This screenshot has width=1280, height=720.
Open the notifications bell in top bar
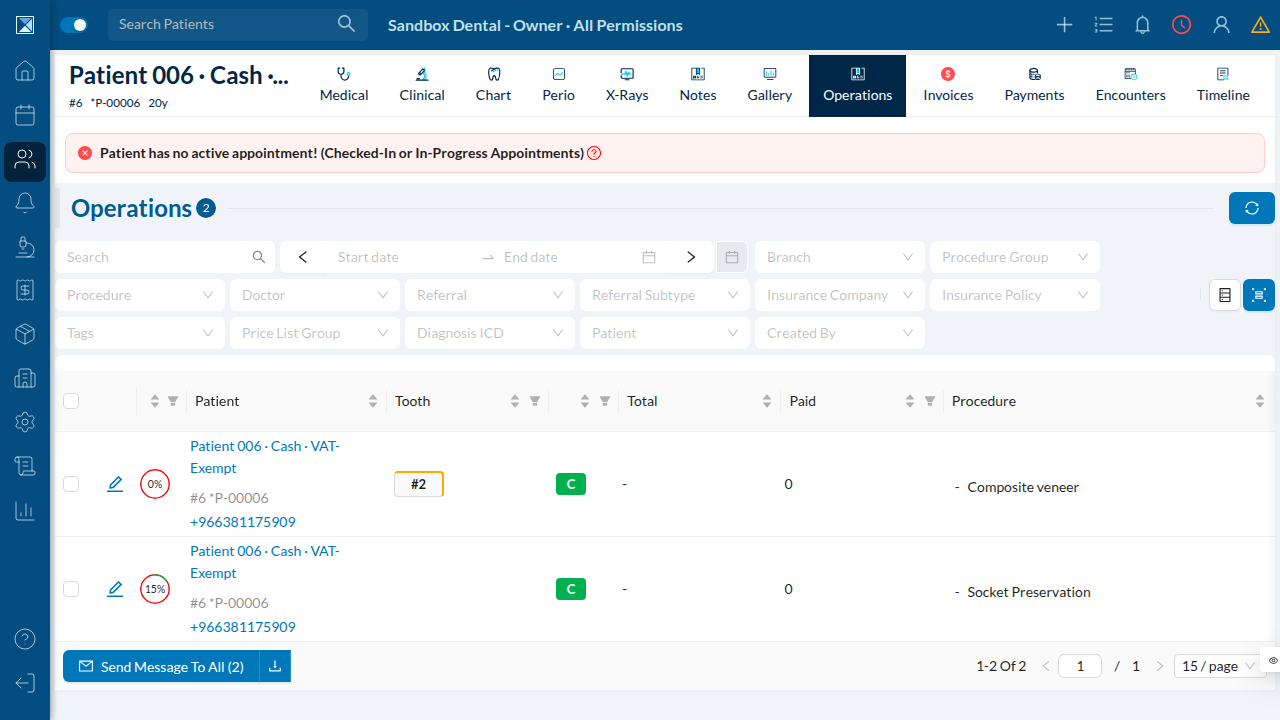click(x=1142, y=25)
